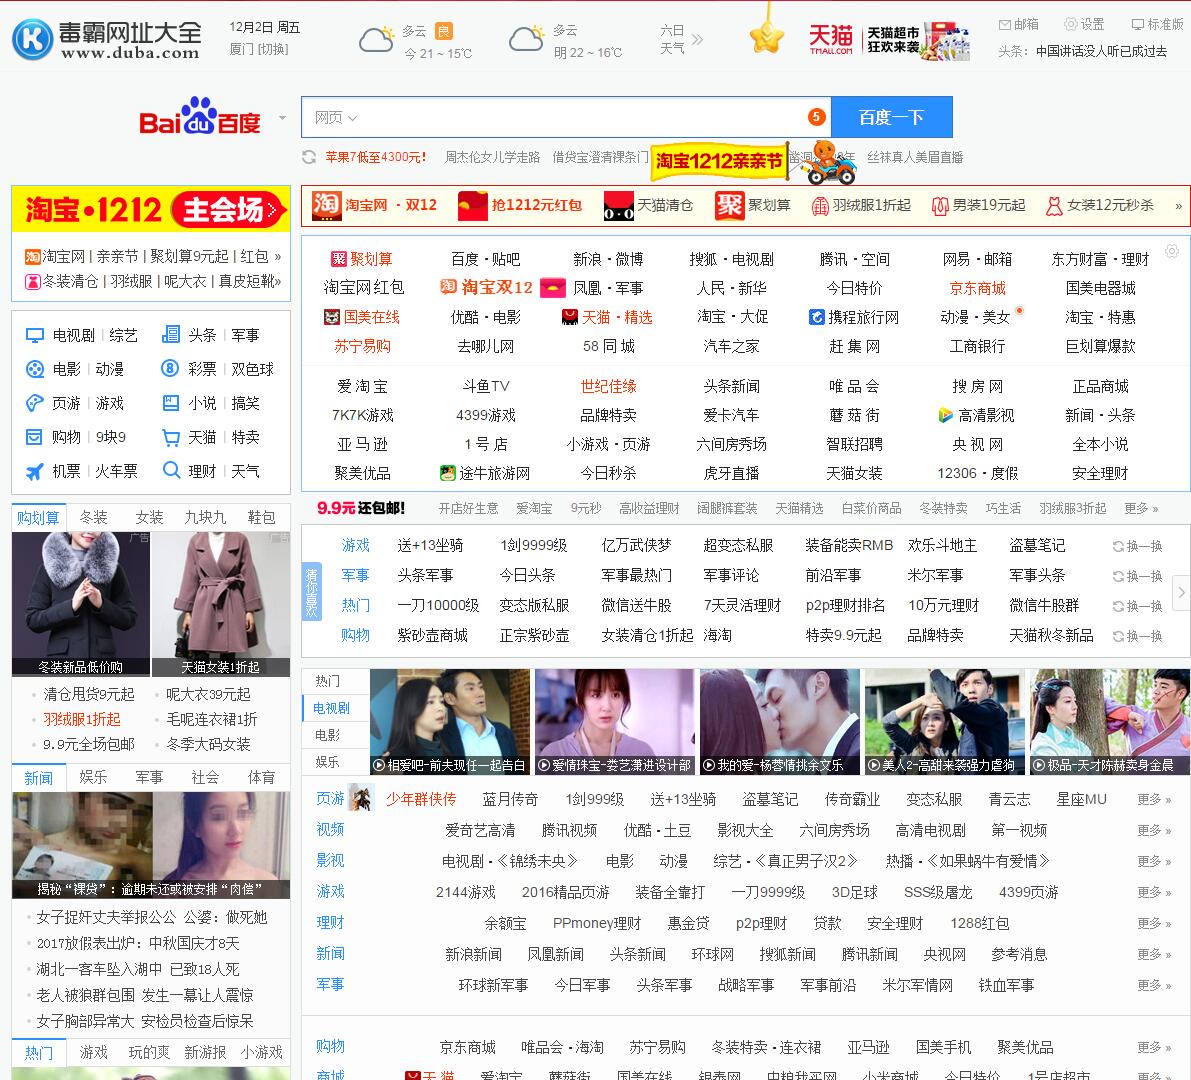The width and height of the screenshot is (1191, 1080).
Task: Switch to standard version monitor icon
Action: (1138, 25)
